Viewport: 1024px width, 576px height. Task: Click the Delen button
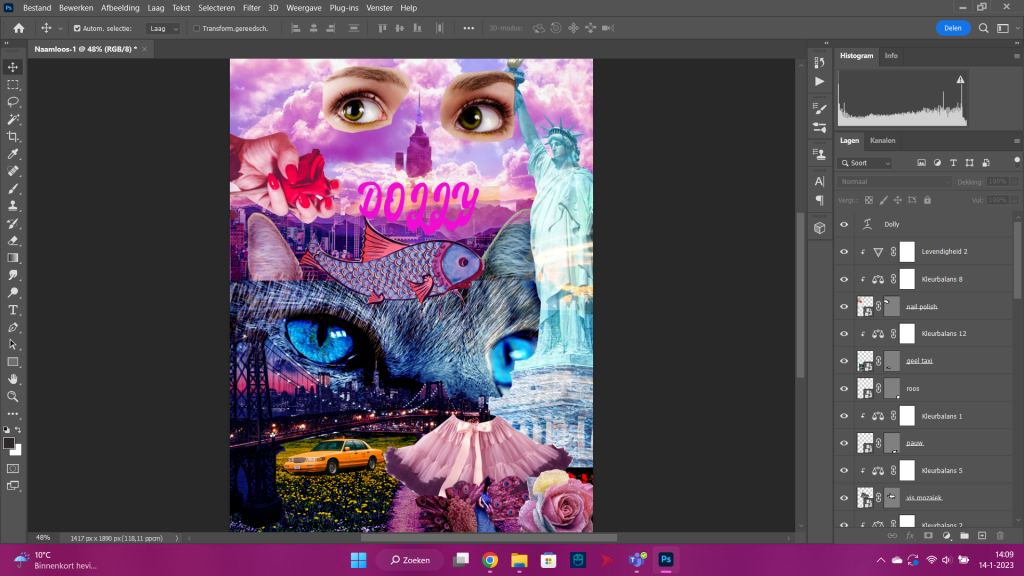(x=953, y=28)
